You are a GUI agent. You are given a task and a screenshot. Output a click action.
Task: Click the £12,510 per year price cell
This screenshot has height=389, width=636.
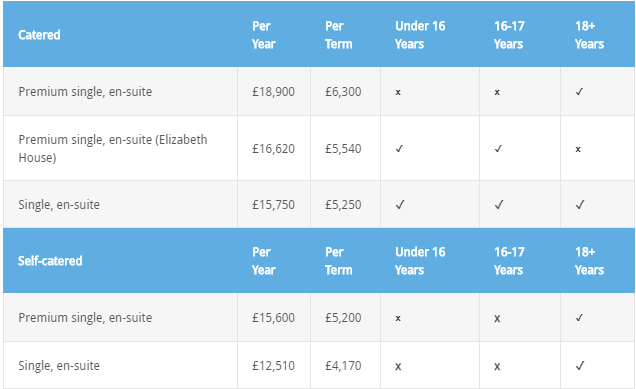pos(273,366)
